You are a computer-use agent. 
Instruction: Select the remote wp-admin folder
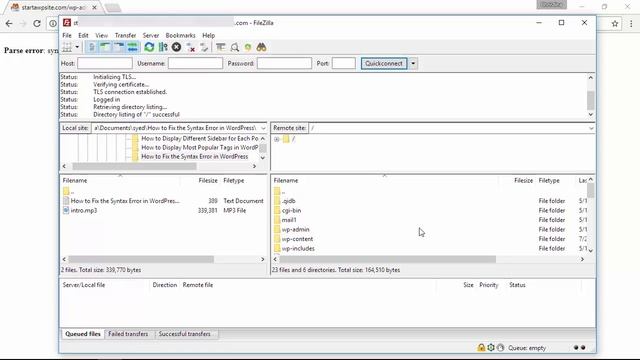coord(295,229)
